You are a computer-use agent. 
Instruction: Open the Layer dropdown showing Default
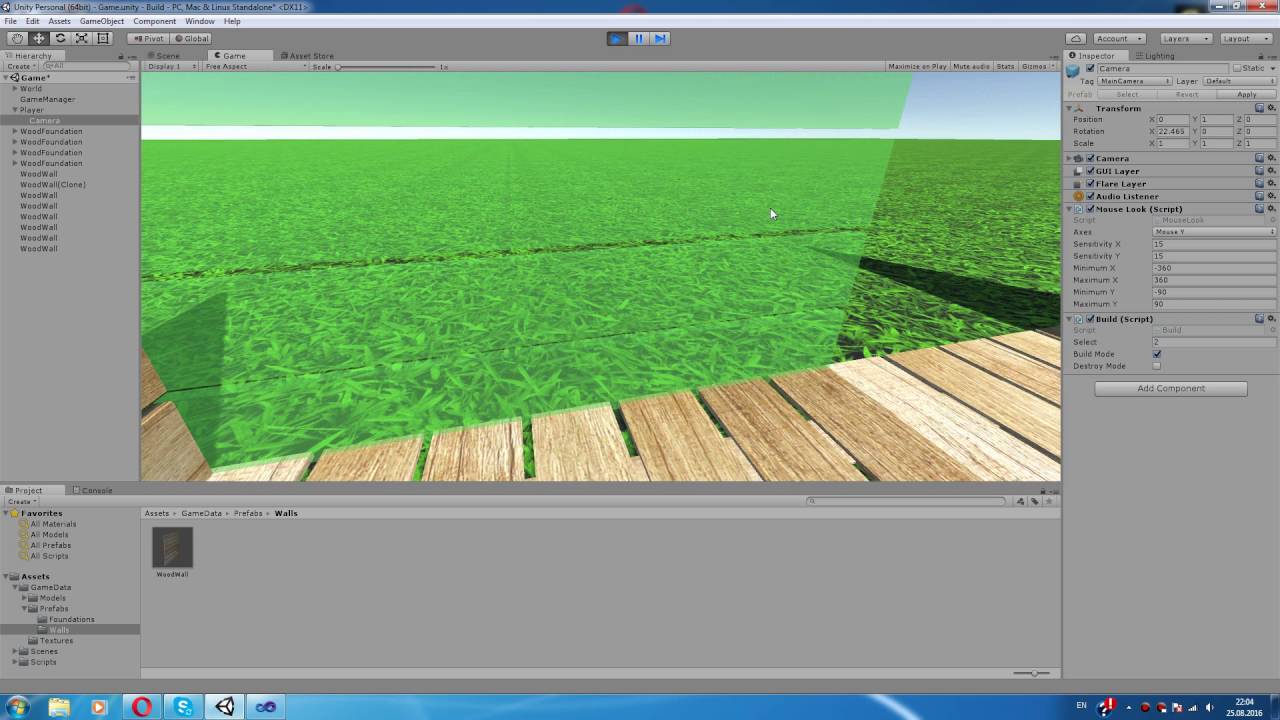tap(1238, 81)
